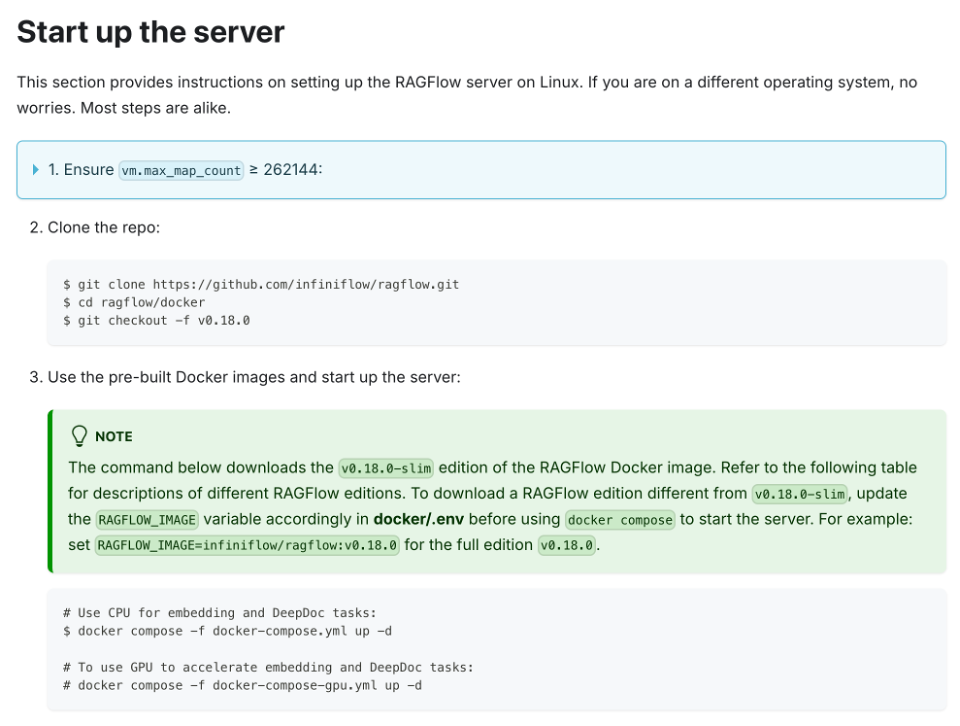
Task: Click the 'git checkout -f v0.18.0' line
Action: tap(157, 320)
